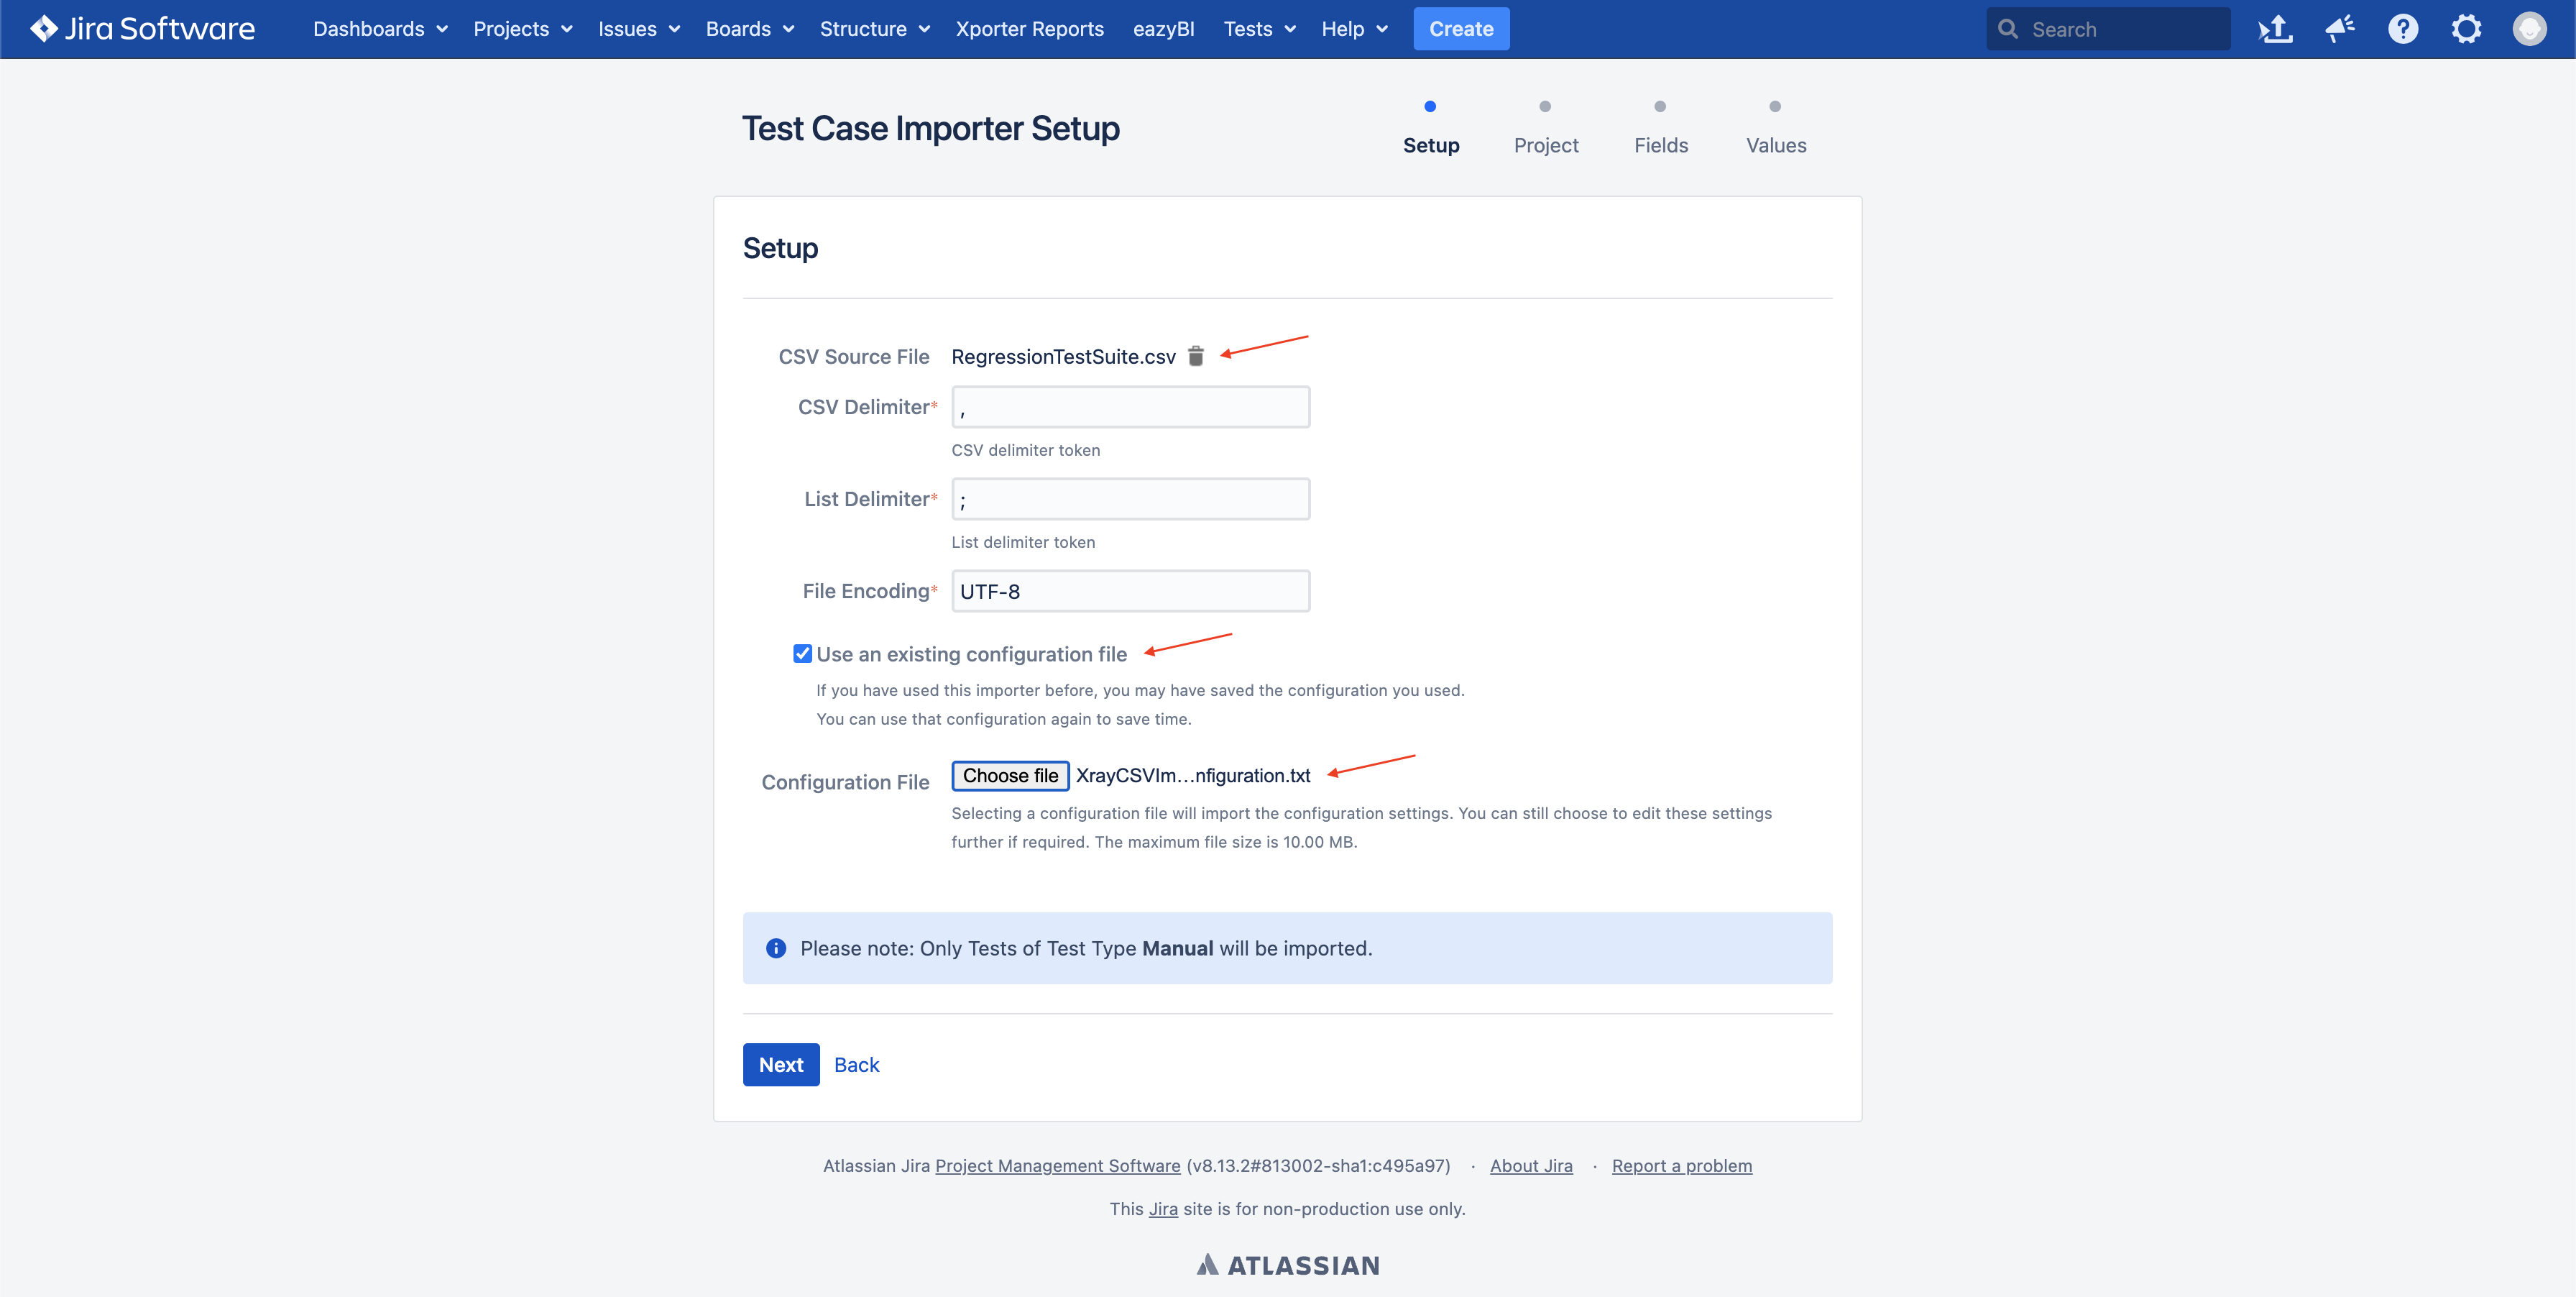Focus the List Delimiter input field
Screen dimensions: 2576x1297
(x=1130, y=499)
